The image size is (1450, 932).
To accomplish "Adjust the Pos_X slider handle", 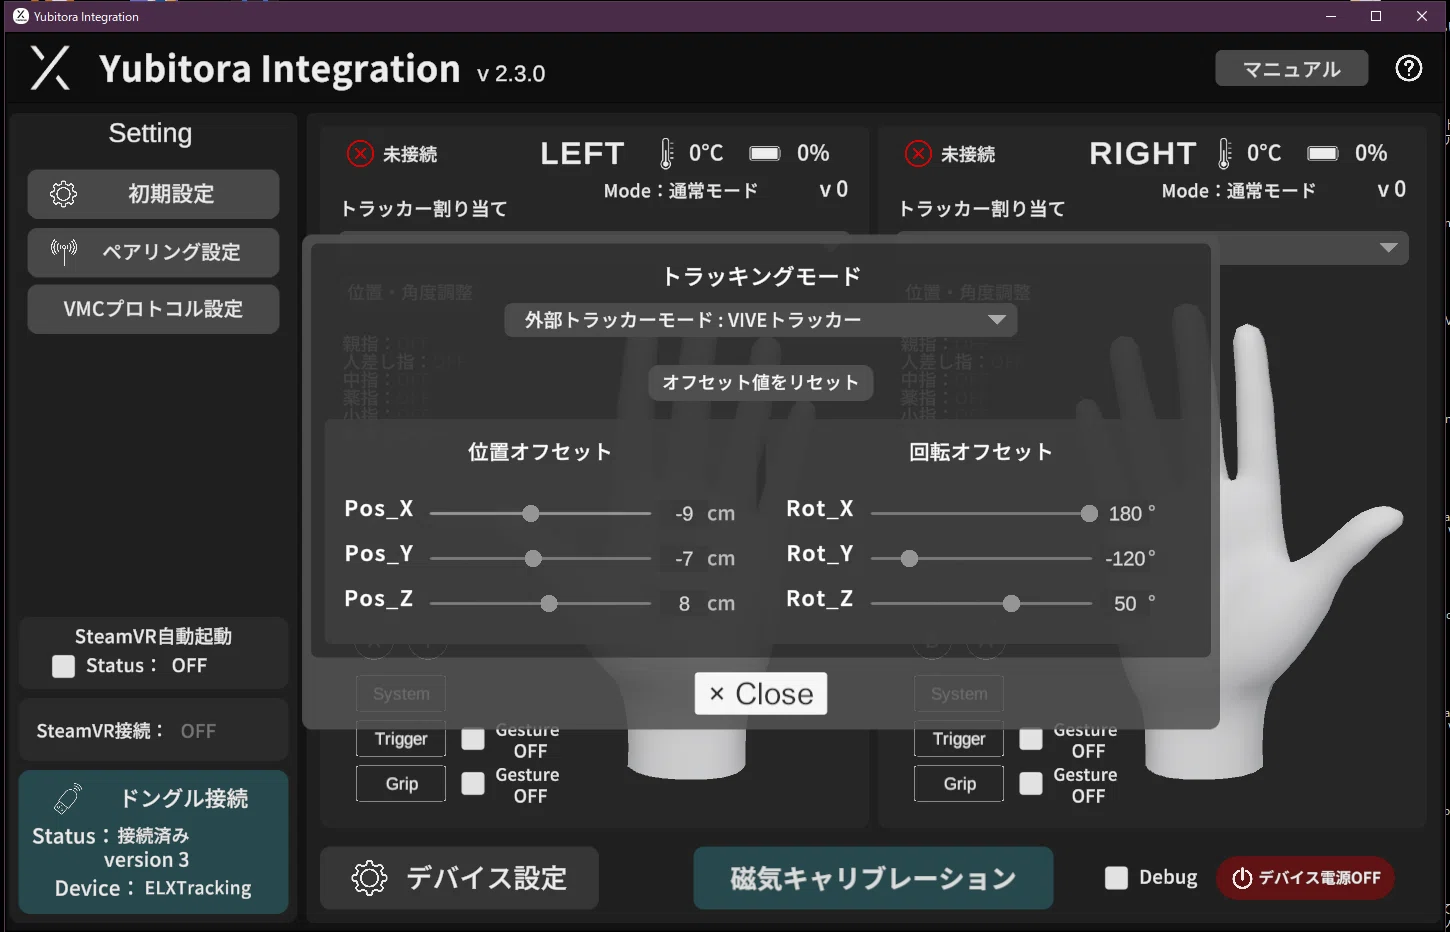I will [531, 514].
